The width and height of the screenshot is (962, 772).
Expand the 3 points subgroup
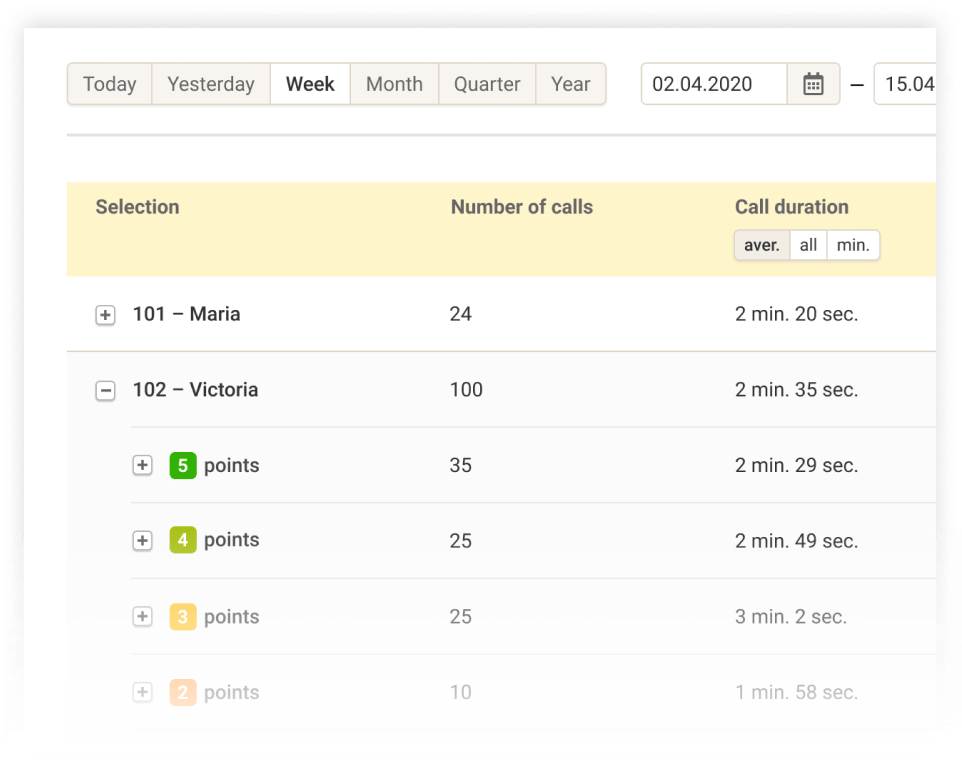click(x=143, y=617)
